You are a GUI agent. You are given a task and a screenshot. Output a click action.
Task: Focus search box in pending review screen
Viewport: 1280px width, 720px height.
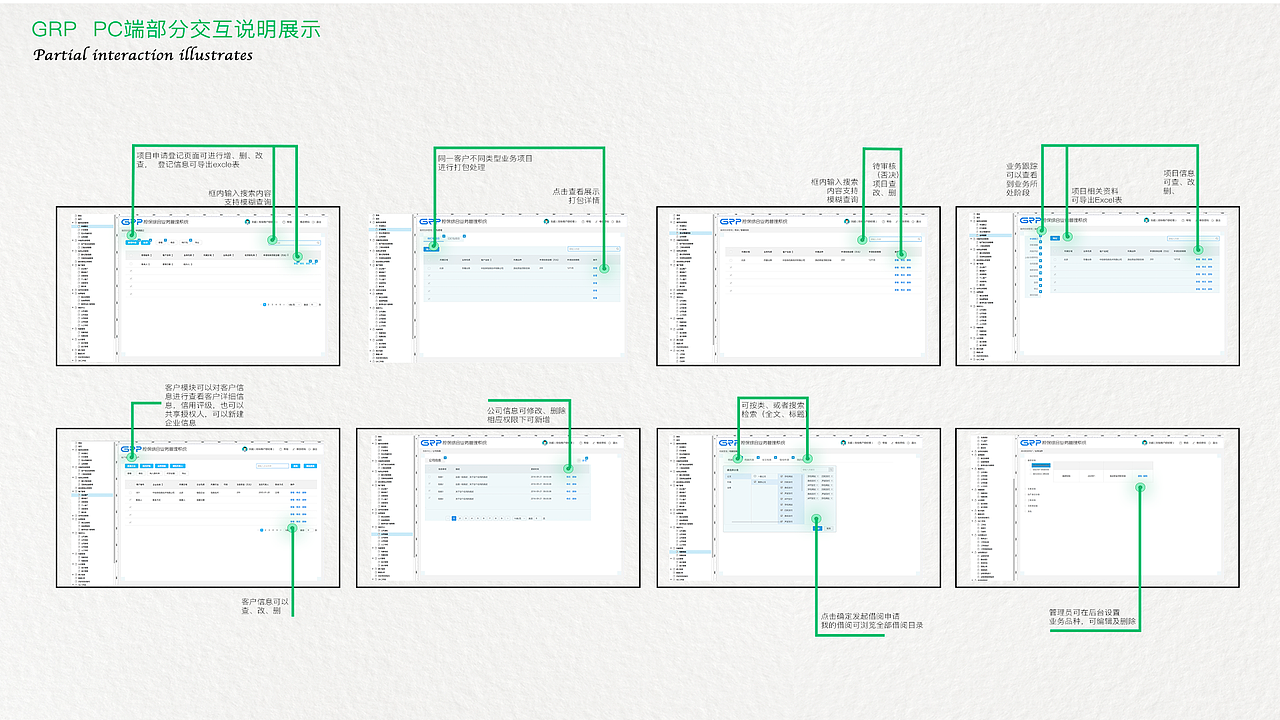tap(895, 239)
